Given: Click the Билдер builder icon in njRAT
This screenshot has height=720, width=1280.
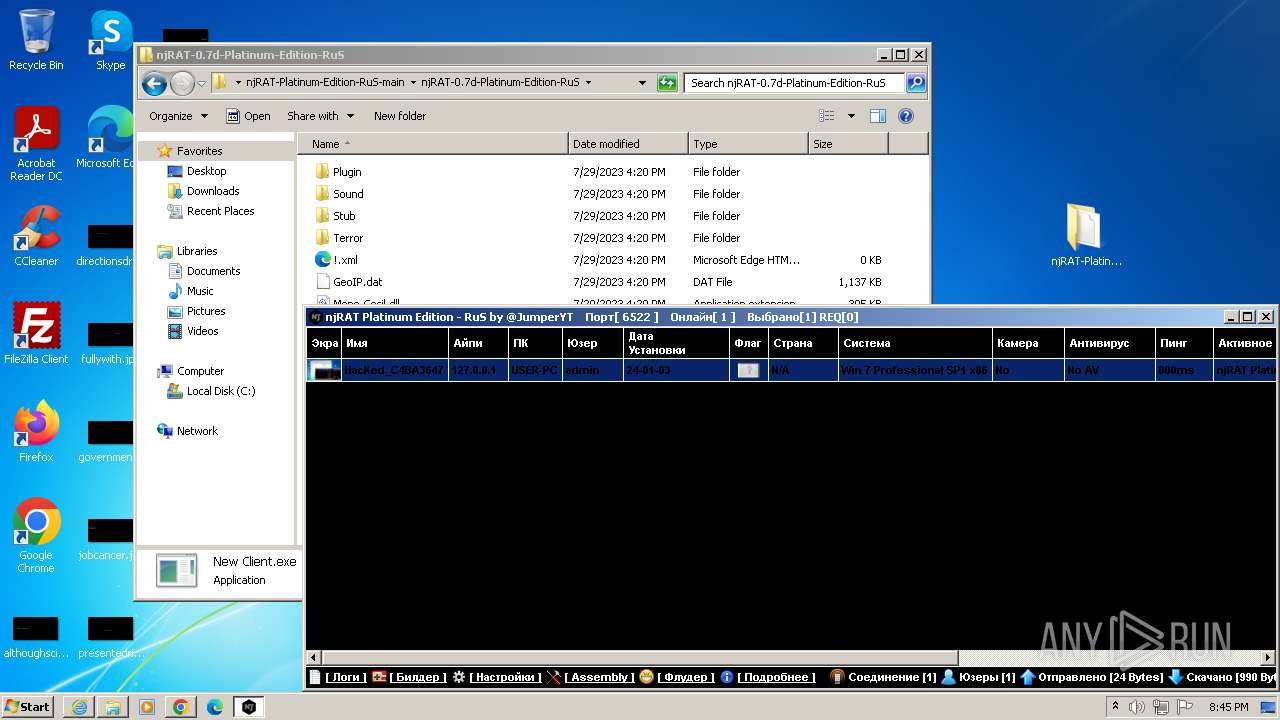Looking at the screenshot, I should click(x=379, y=677).
